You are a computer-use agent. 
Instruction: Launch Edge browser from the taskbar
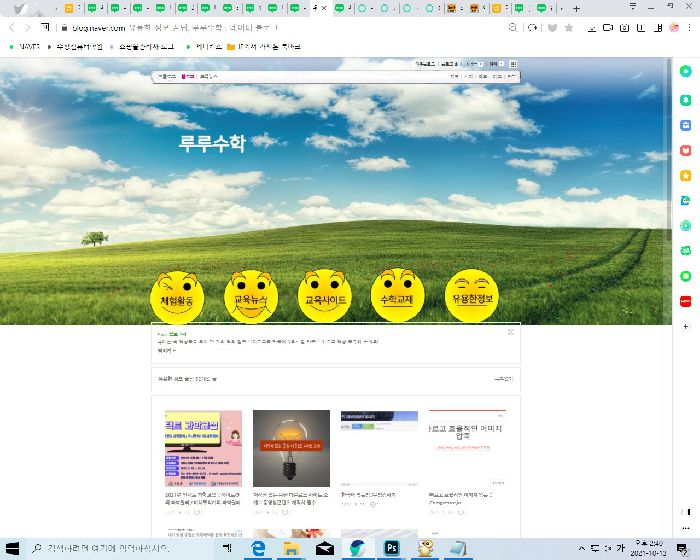tap(258, 548)
